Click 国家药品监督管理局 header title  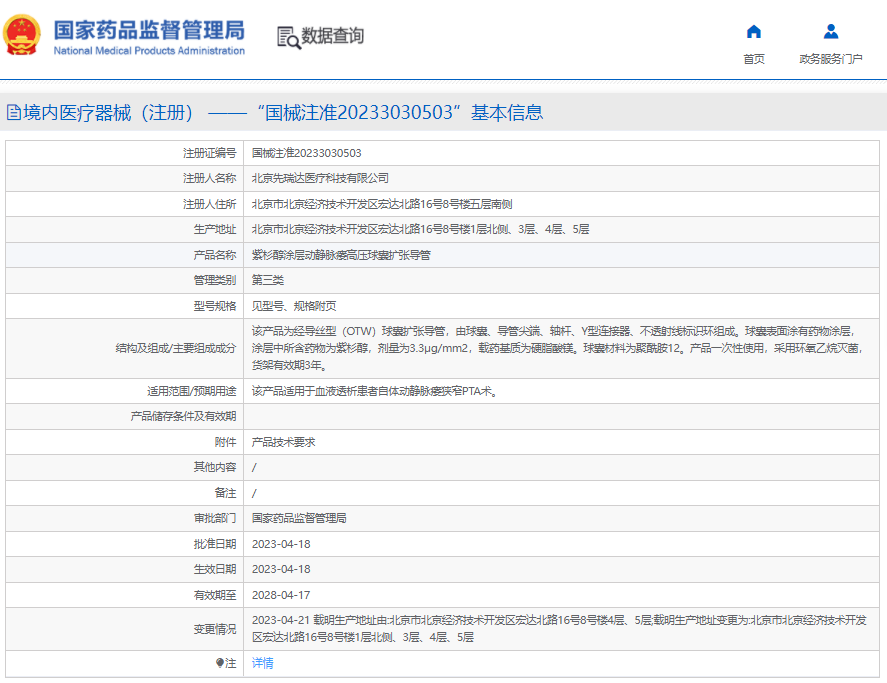point(149,30)
